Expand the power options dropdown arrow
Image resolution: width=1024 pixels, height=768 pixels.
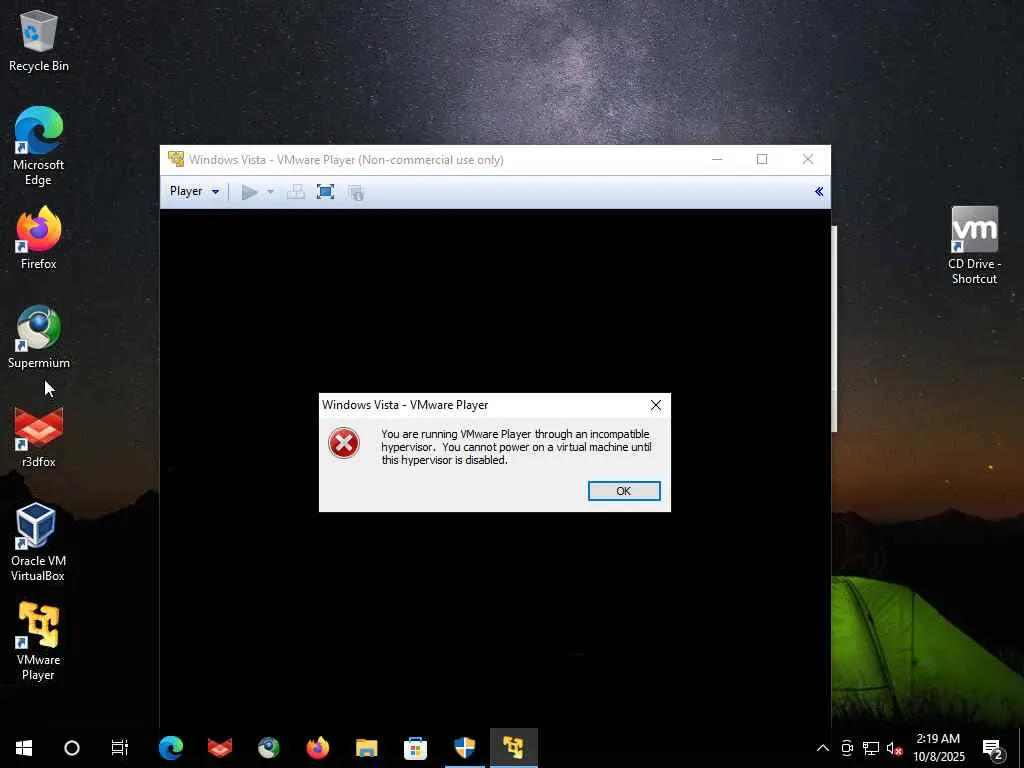coord(270,192)
